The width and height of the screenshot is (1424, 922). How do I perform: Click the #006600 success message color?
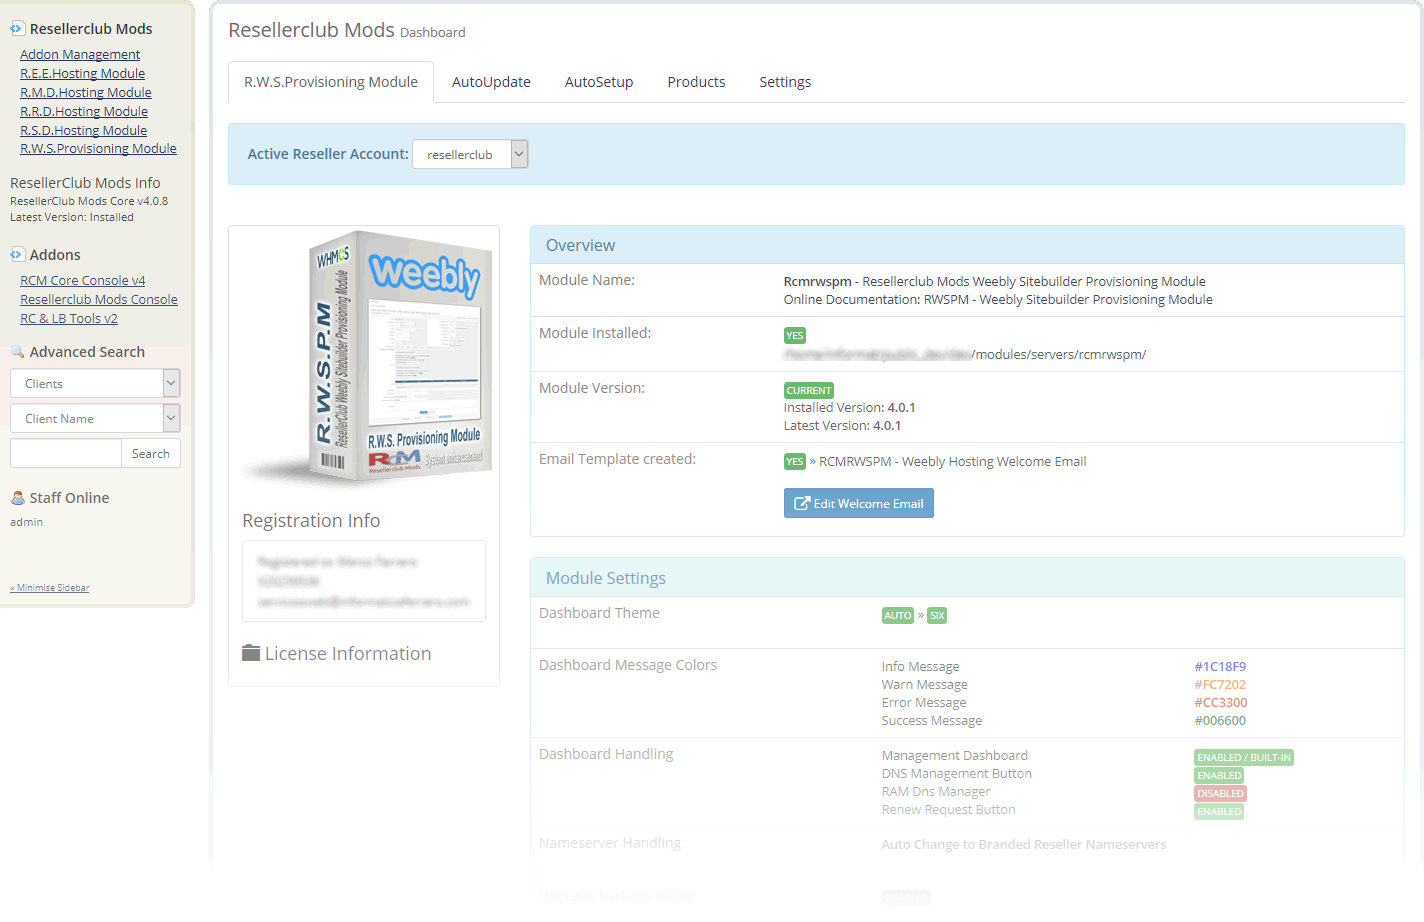1220,721
